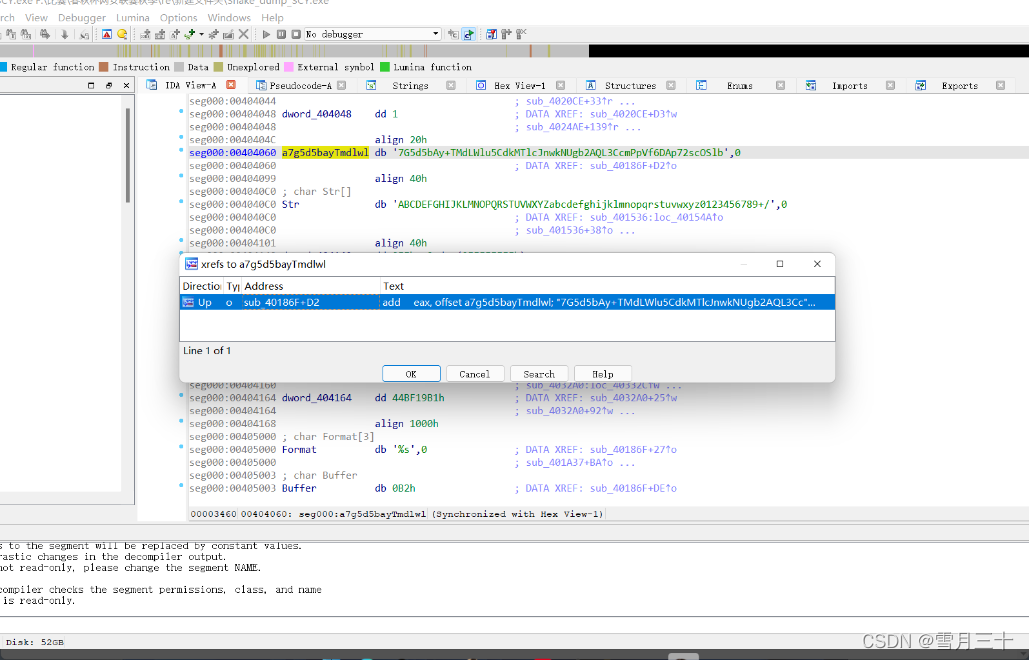Close the Enums tab
The height and width of the screenshot is (660, 1029).
tap(780, 85)
